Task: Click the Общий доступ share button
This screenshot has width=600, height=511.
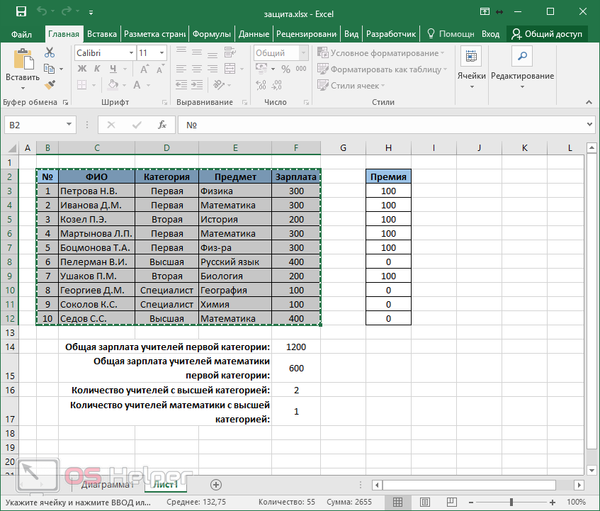Action: point(547,34)
